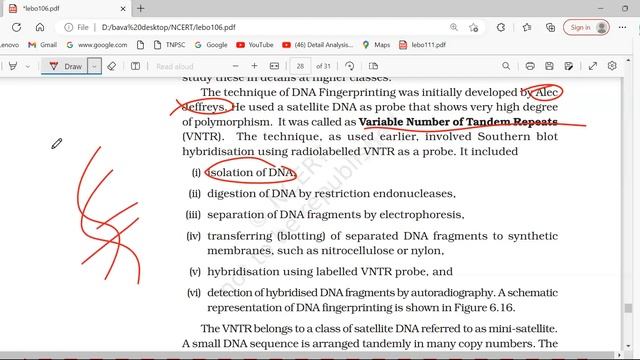The height and width of the screenshot is (360, 640).
Task: Open the (46) Detail Analysis bookmark
Action: tap(318, 45)
